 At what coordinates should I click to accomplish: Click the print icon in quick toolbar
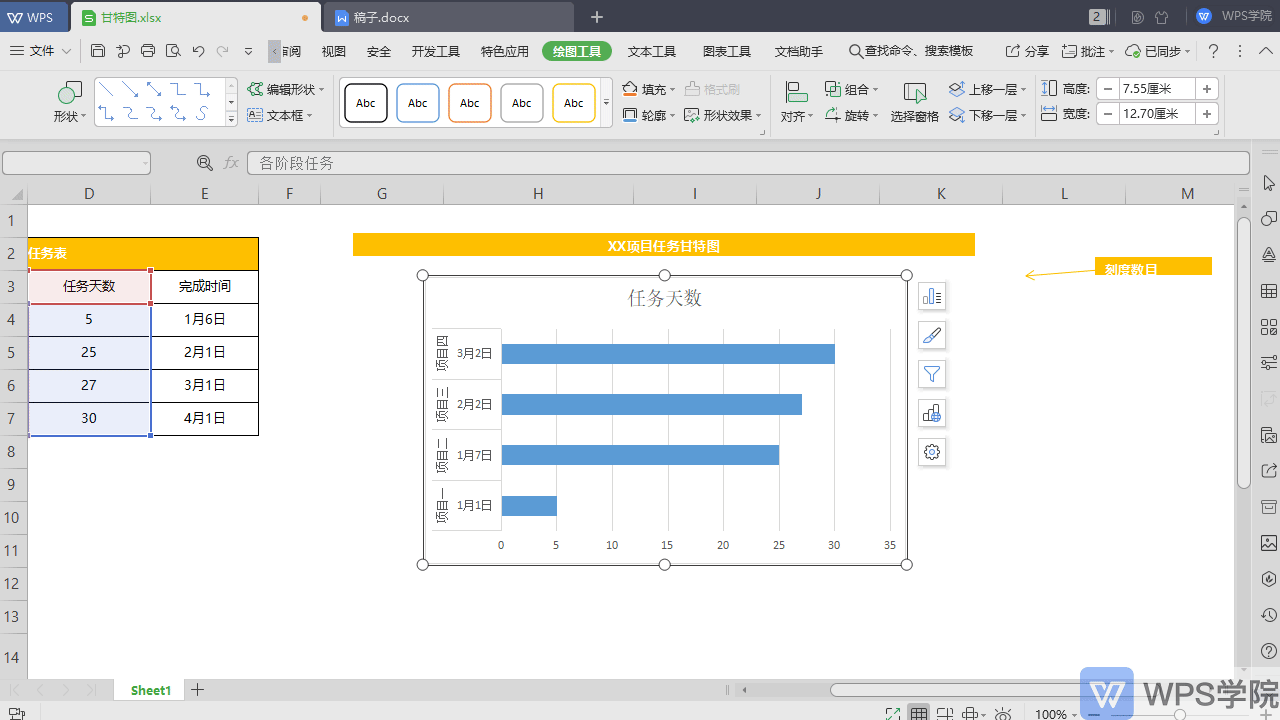[148, 51]
